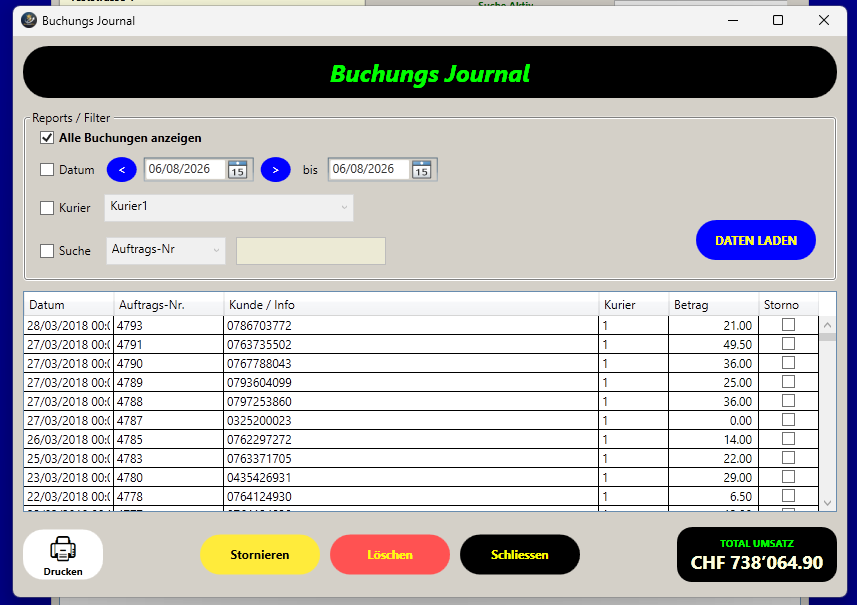Uncheck Alle Buchungen anzeigen
Viewport: 857px width, 605px height.
(x=47, y=138)
